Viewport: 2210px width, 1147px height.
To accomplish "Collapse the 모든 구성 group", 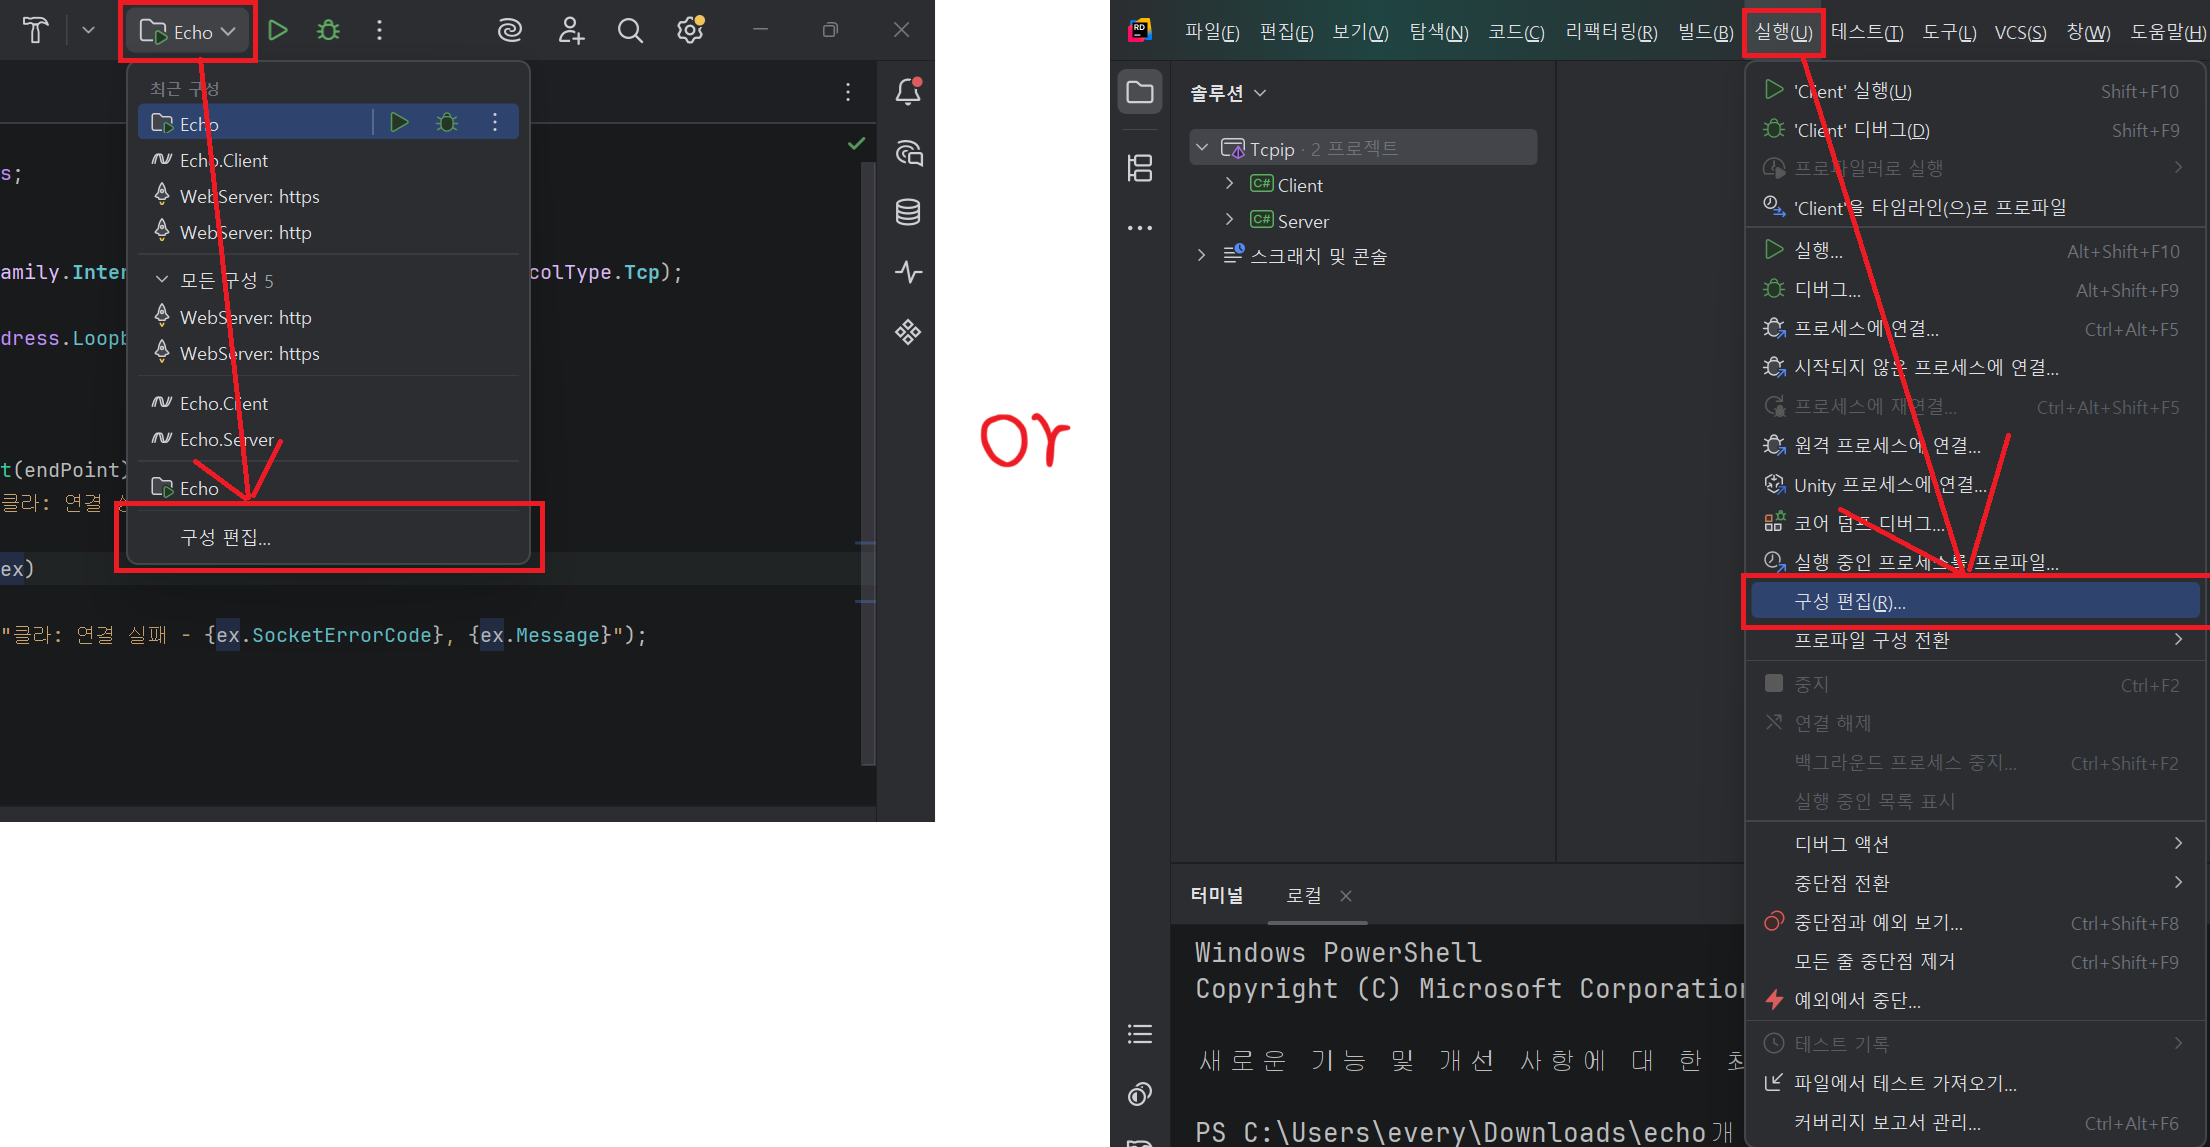I will pos(162,280).
